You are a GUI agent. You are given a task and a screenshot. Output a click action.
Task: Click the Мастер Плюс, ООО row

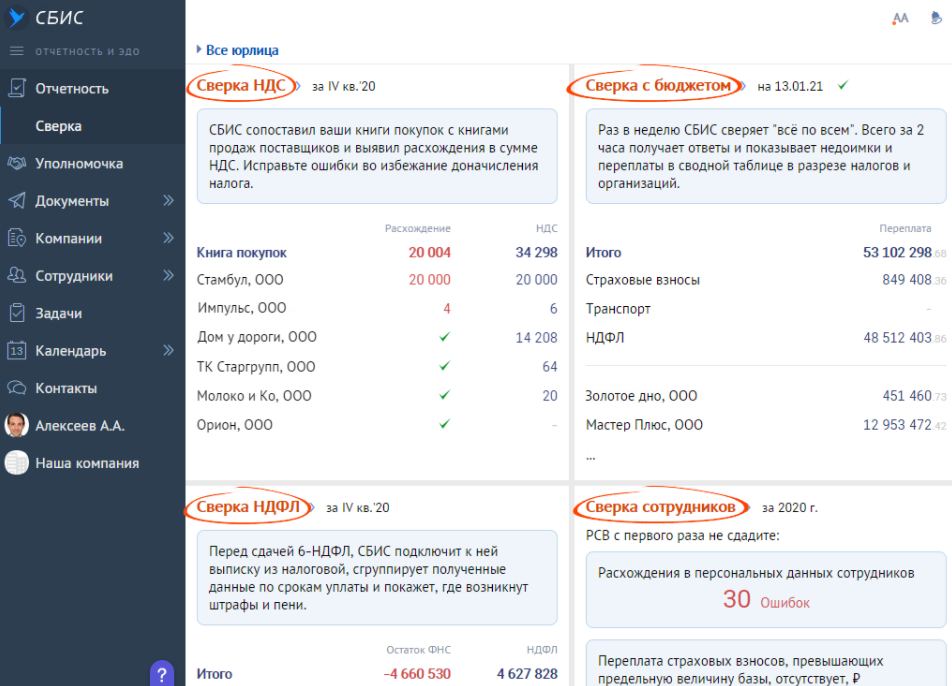click(x=766, y=424)
